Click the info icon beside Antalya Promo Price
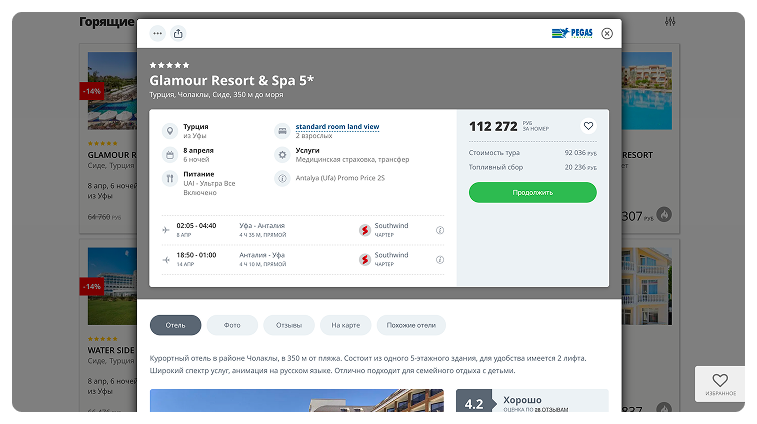This screenshot has width=757, height=424. point(282,179)
